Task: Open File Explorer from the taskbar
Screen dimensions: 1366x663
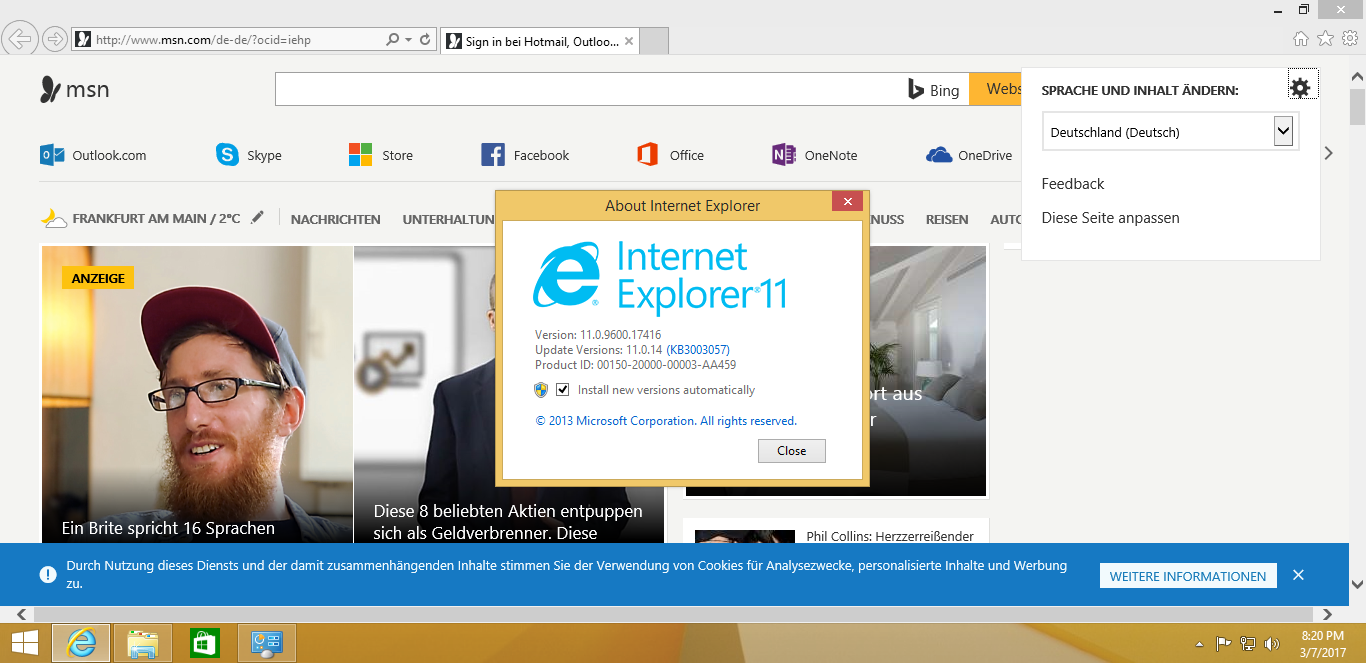Action: tap(143, 643)
